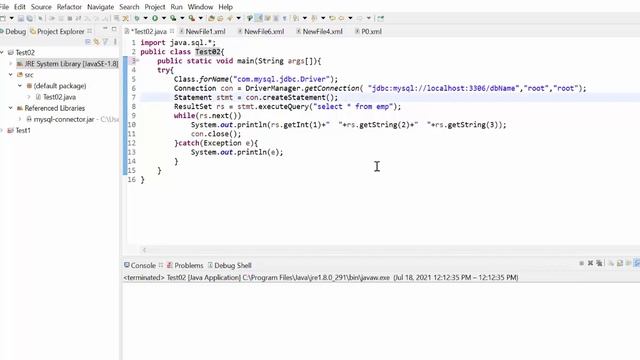Click the Coverage run icon in toolbar
Image resolution: width=640 pixels, height=360 pixels.
[x=173, y=18]
